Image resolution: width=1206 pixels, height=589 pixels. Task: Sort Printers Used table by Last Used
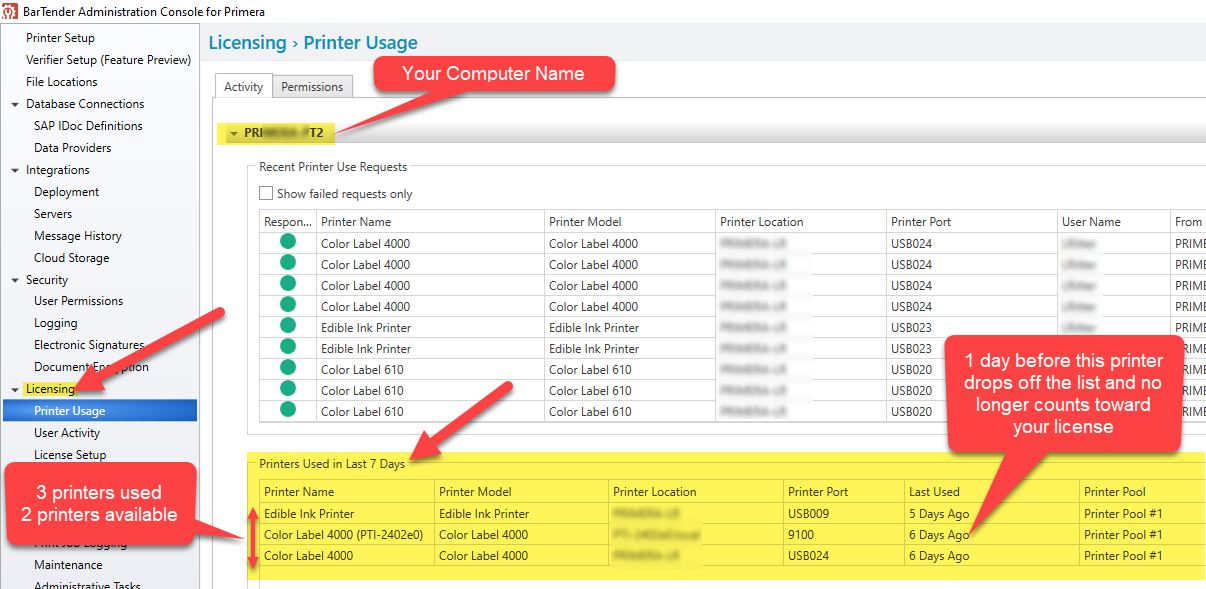coord(991,492)
